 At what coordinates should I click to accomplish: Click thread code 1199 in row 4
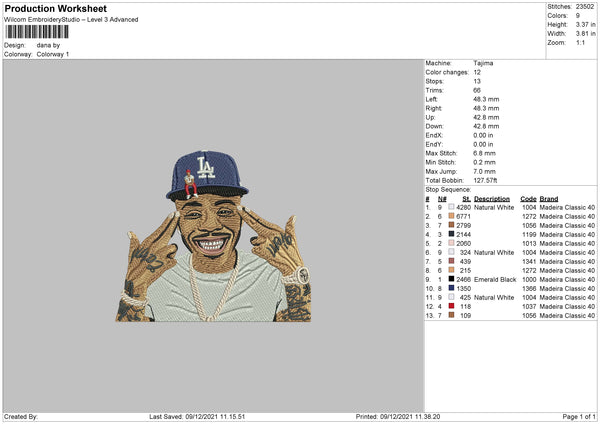529,235
